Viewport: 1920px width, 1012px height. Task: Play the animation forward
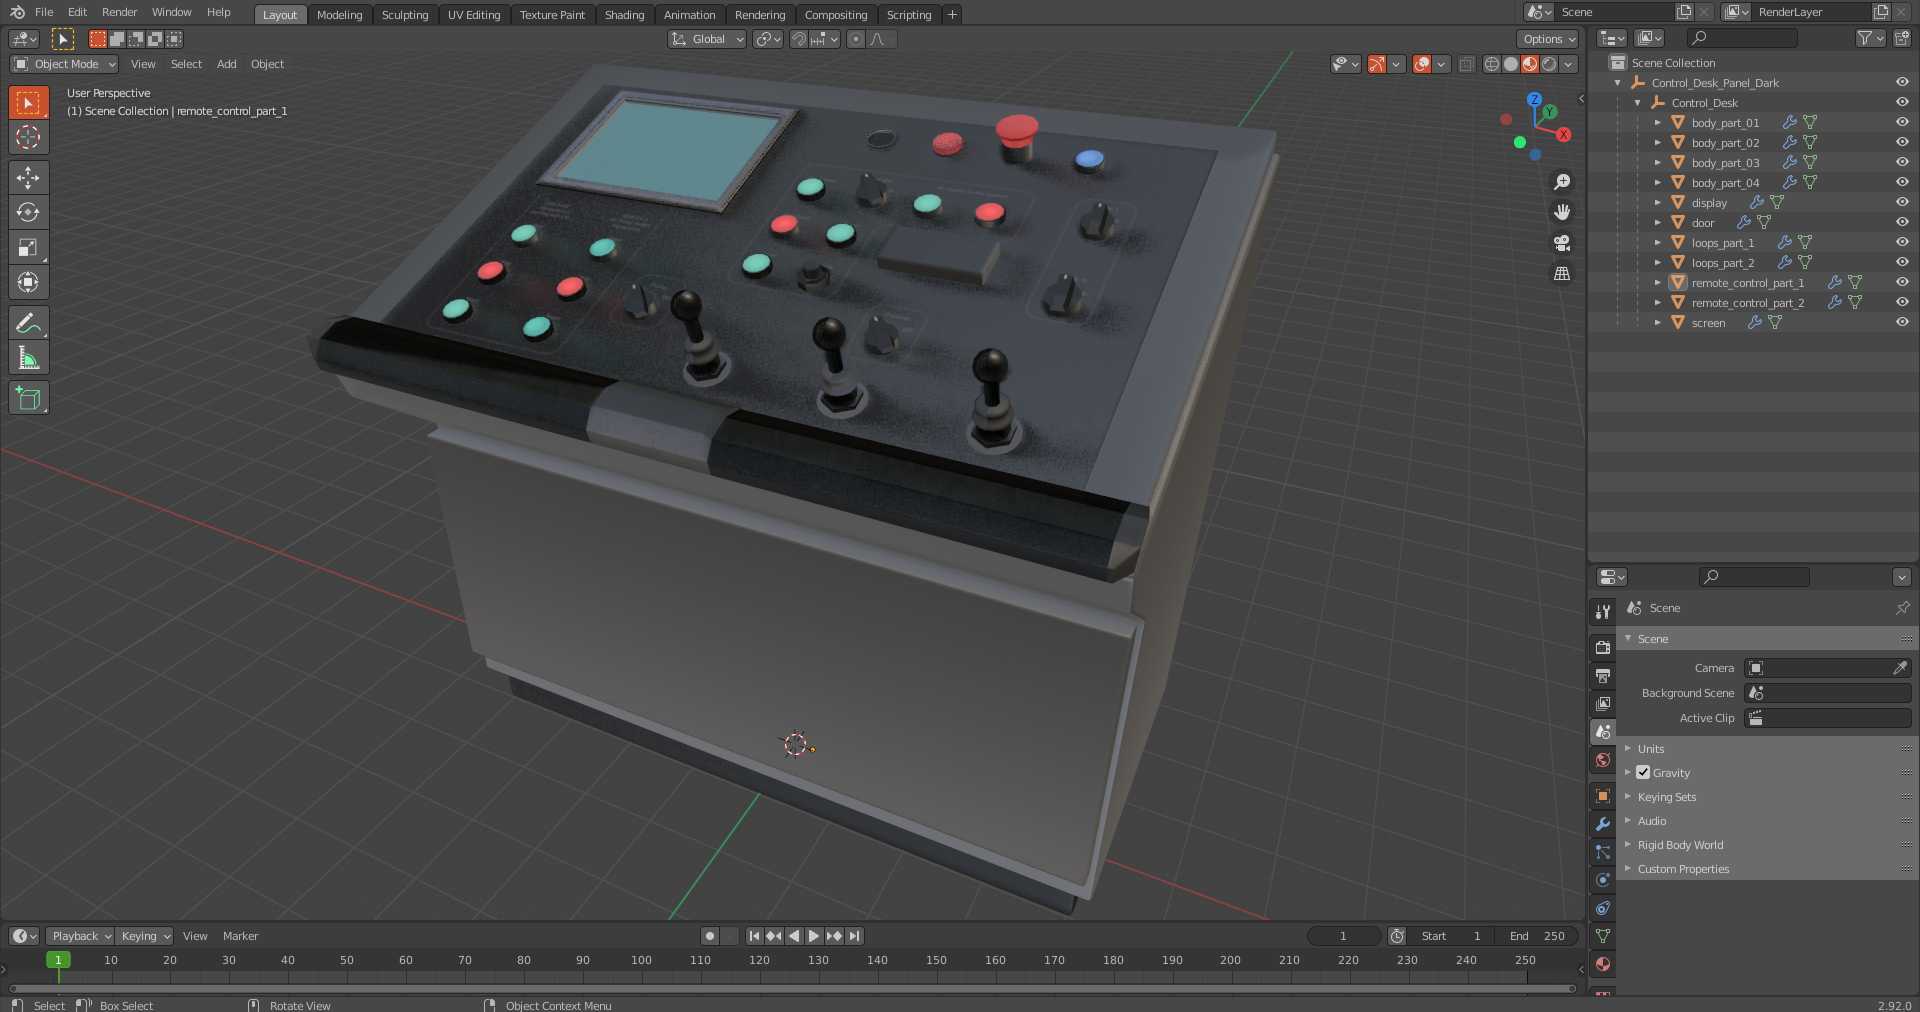813,936
